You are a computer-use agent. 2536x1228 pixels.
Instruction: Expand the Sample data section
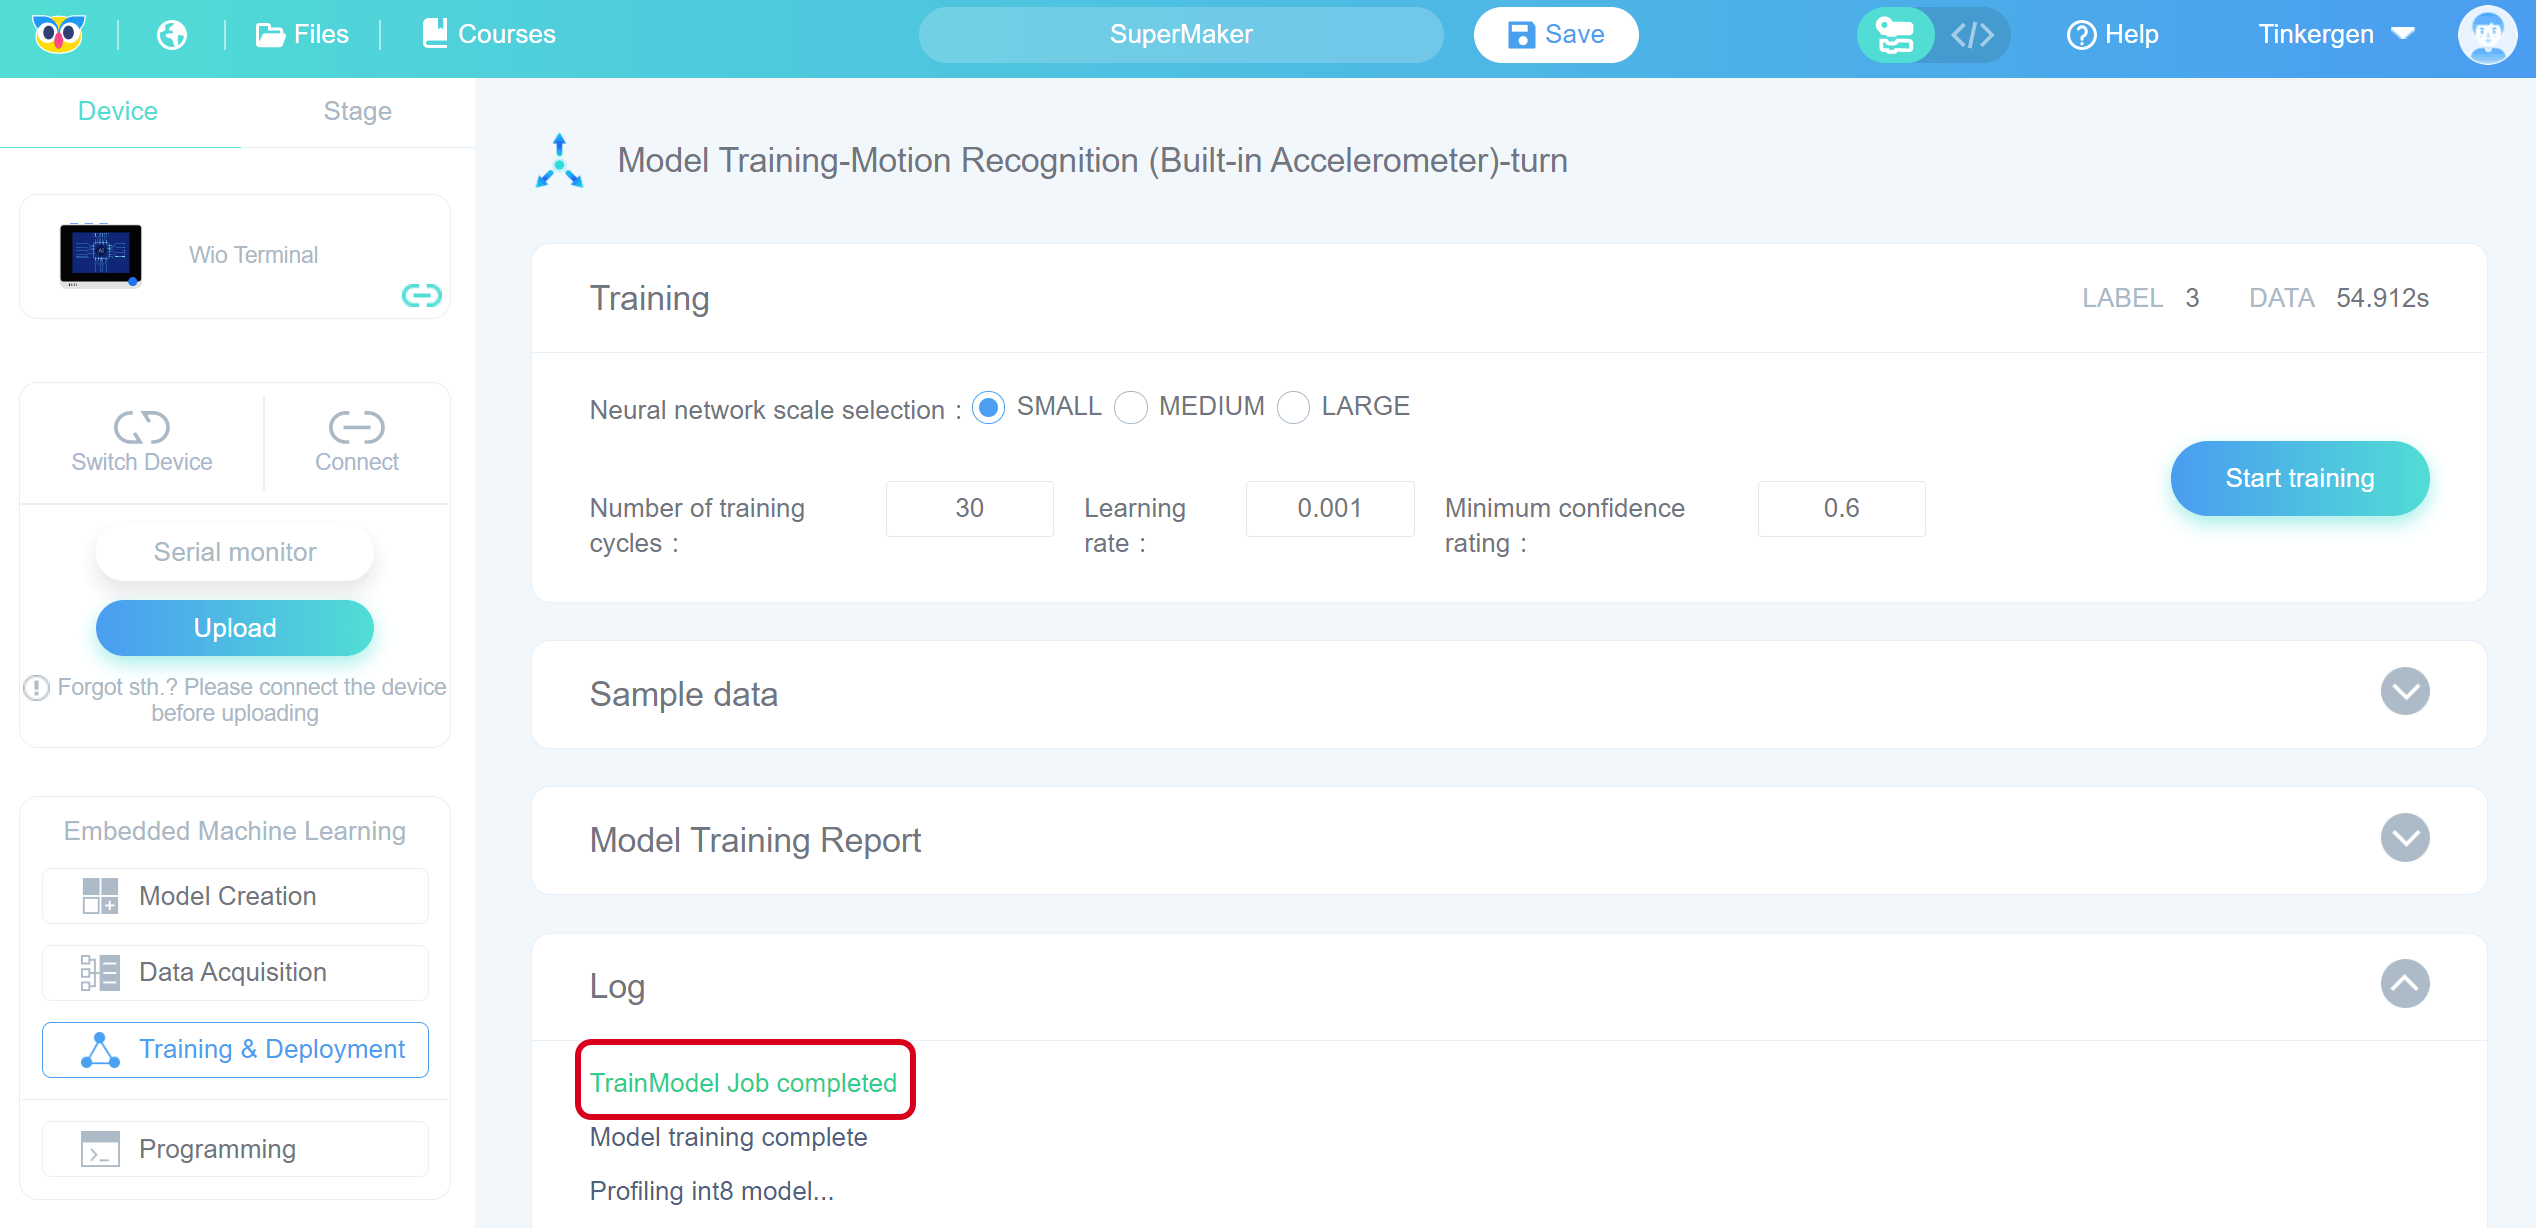[2405, 692]
